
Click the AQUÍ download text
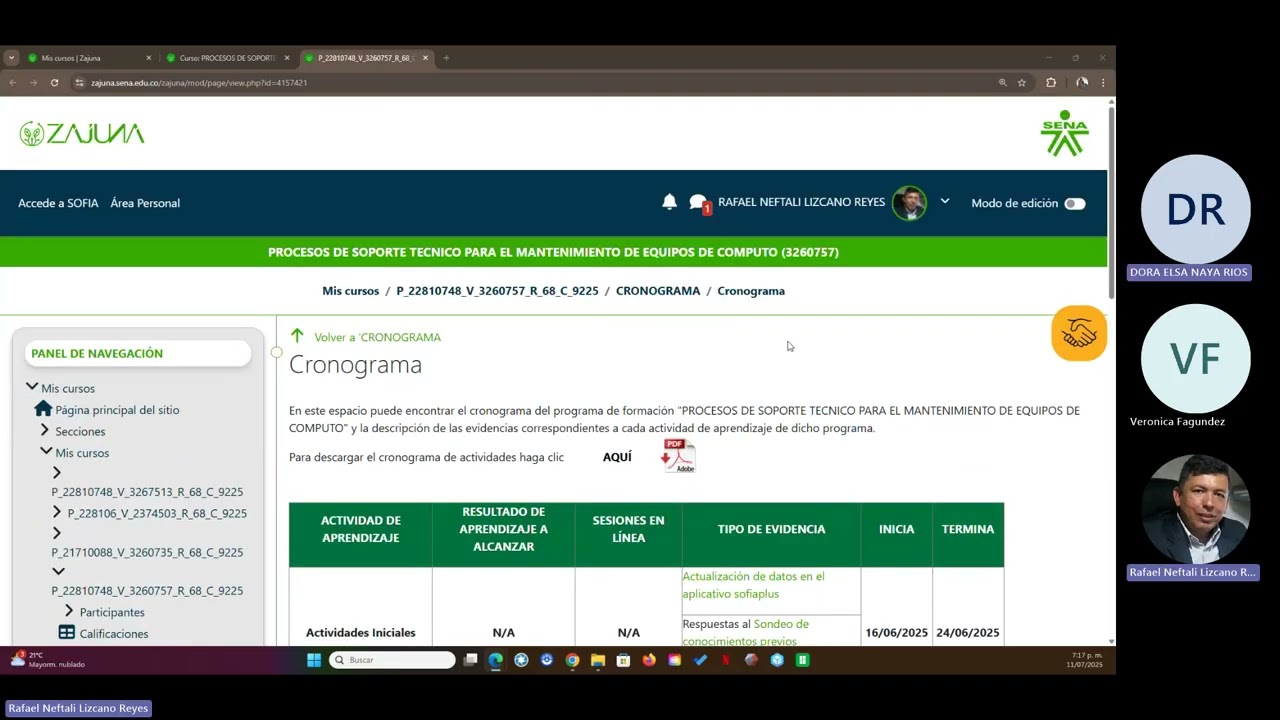click(x=617, y=457)
